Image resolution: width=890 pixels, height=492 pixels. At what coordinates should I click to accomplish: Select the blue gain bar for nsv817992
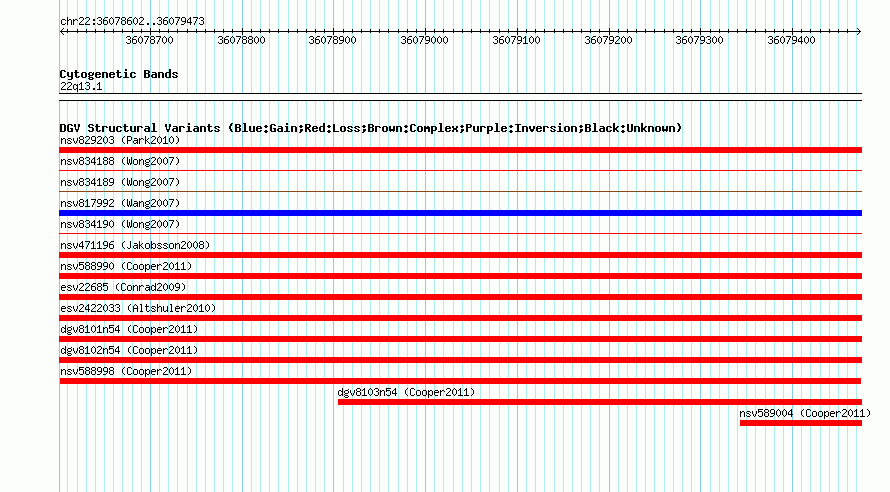pyautogui.click(x=460, y=213)
